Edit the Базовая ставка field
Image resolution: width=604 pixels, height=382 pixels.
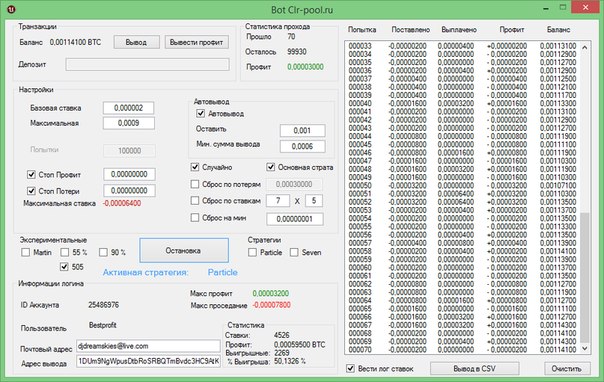pos(129,108)
